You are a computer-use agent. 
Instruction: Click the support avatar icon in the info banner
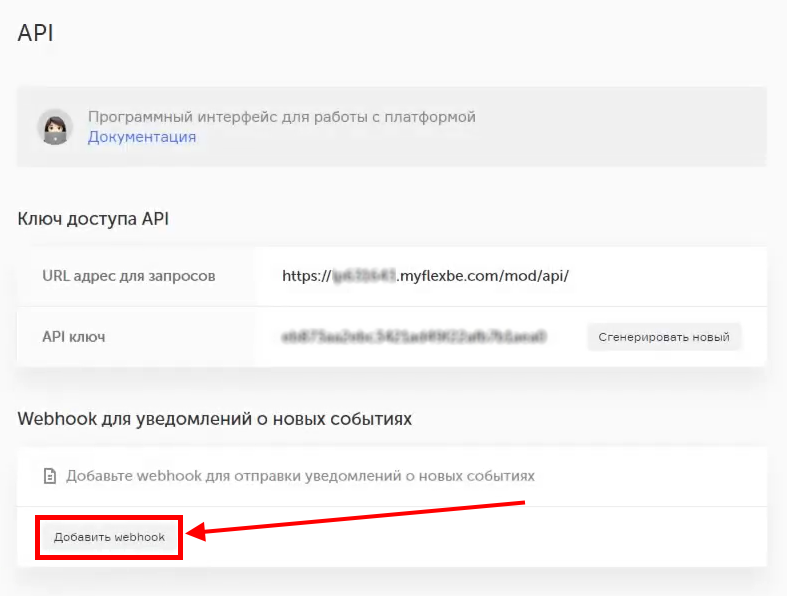click(x=54, y=127)
